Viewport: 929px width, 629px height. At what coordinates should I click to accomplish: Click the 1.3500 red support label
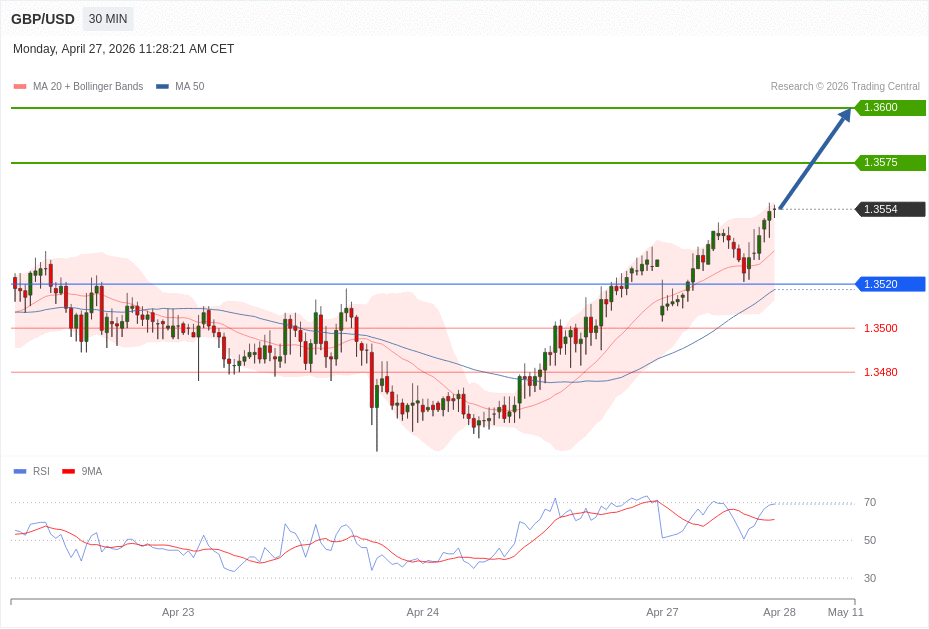coord(880,328)
